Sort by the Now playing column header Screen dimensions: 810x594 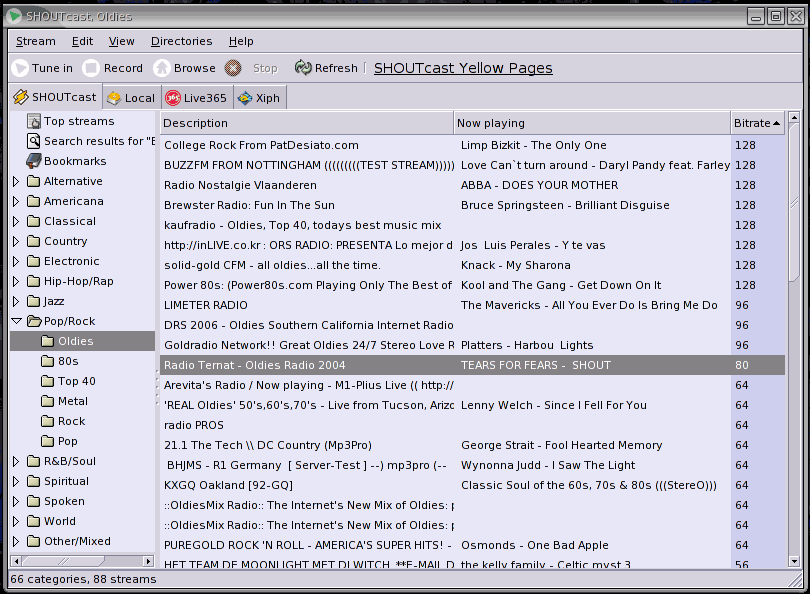[592, 123]
